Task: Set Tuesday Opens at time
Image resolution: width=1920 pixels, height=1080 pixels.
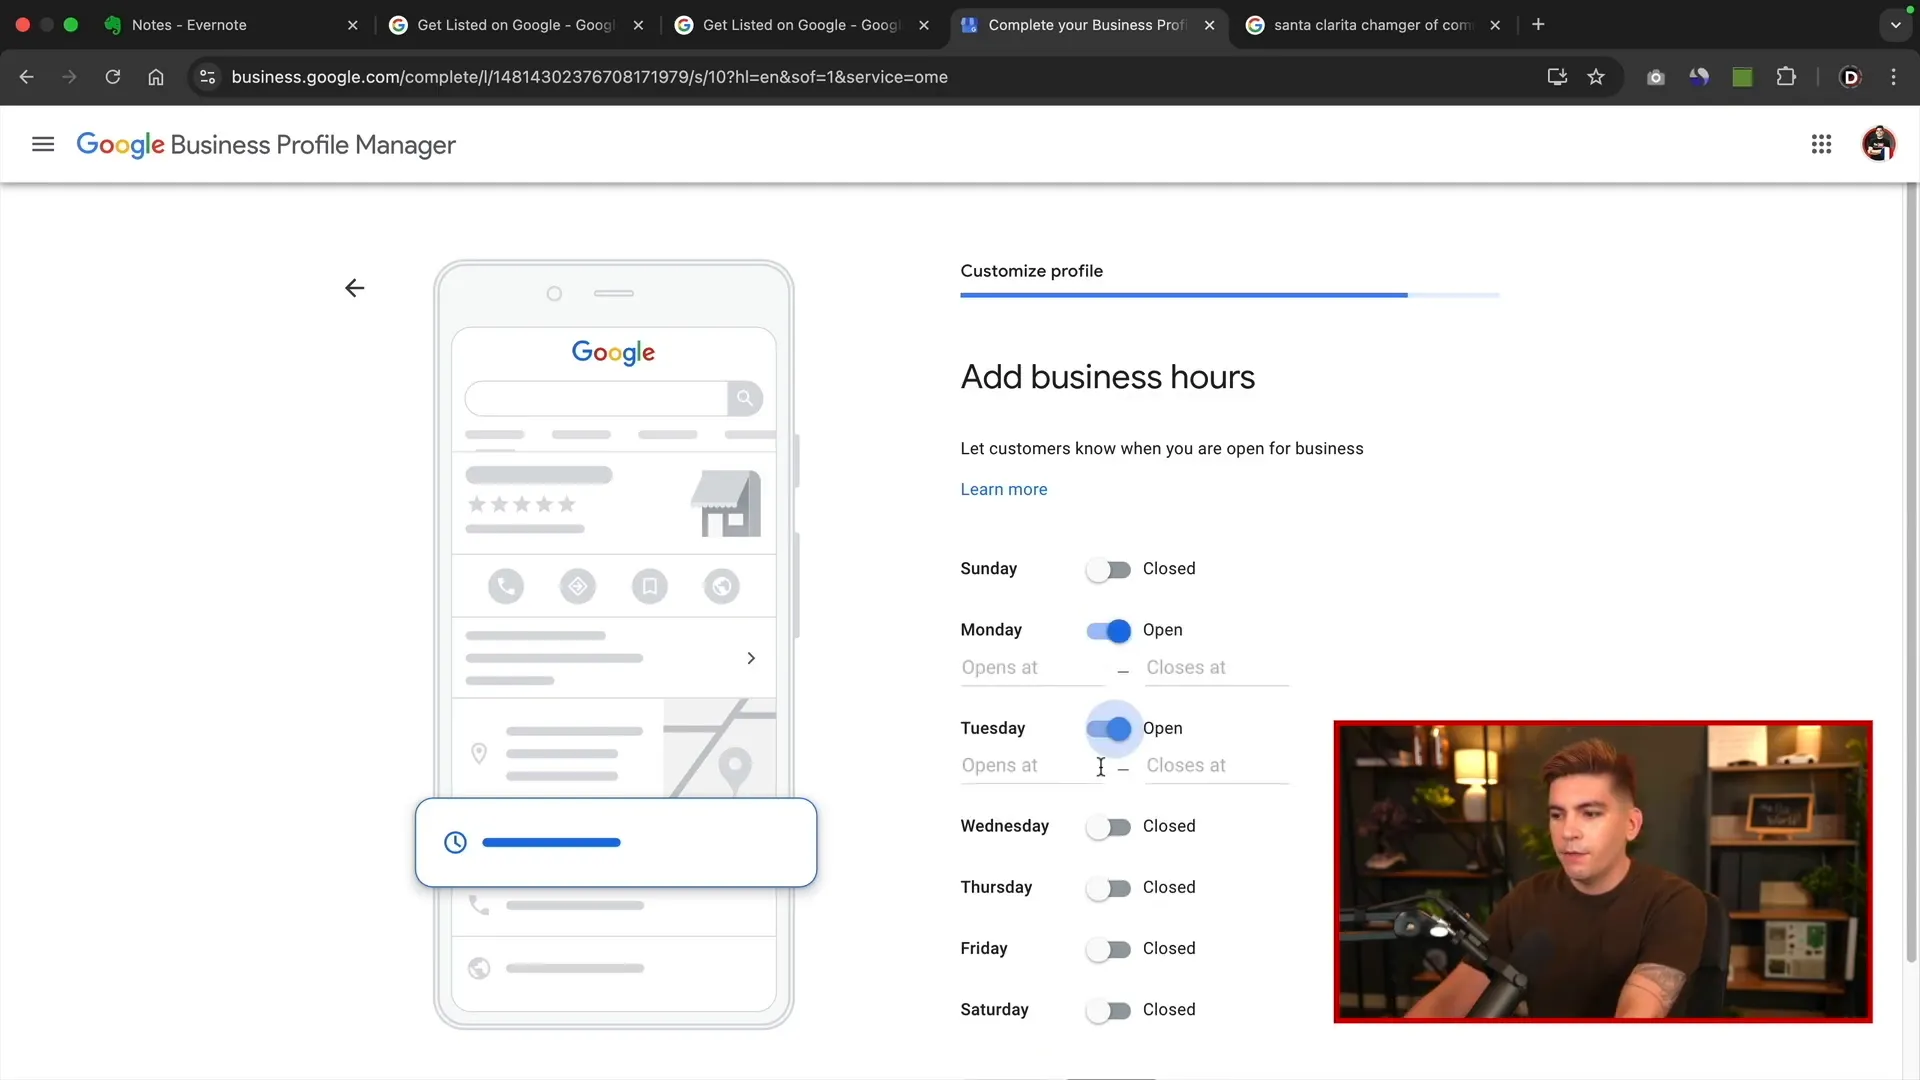Action: [1032, 766]
